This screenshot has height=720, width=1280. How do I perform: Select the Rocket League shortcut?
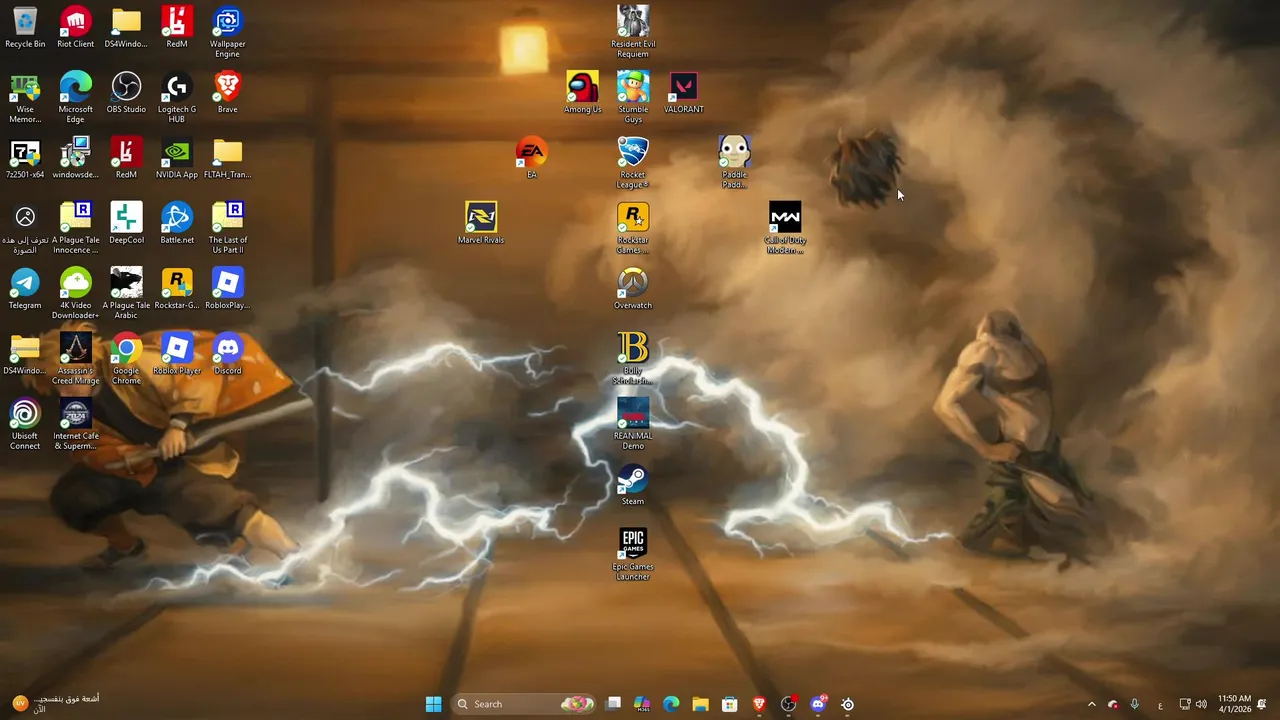coord(633,163)
